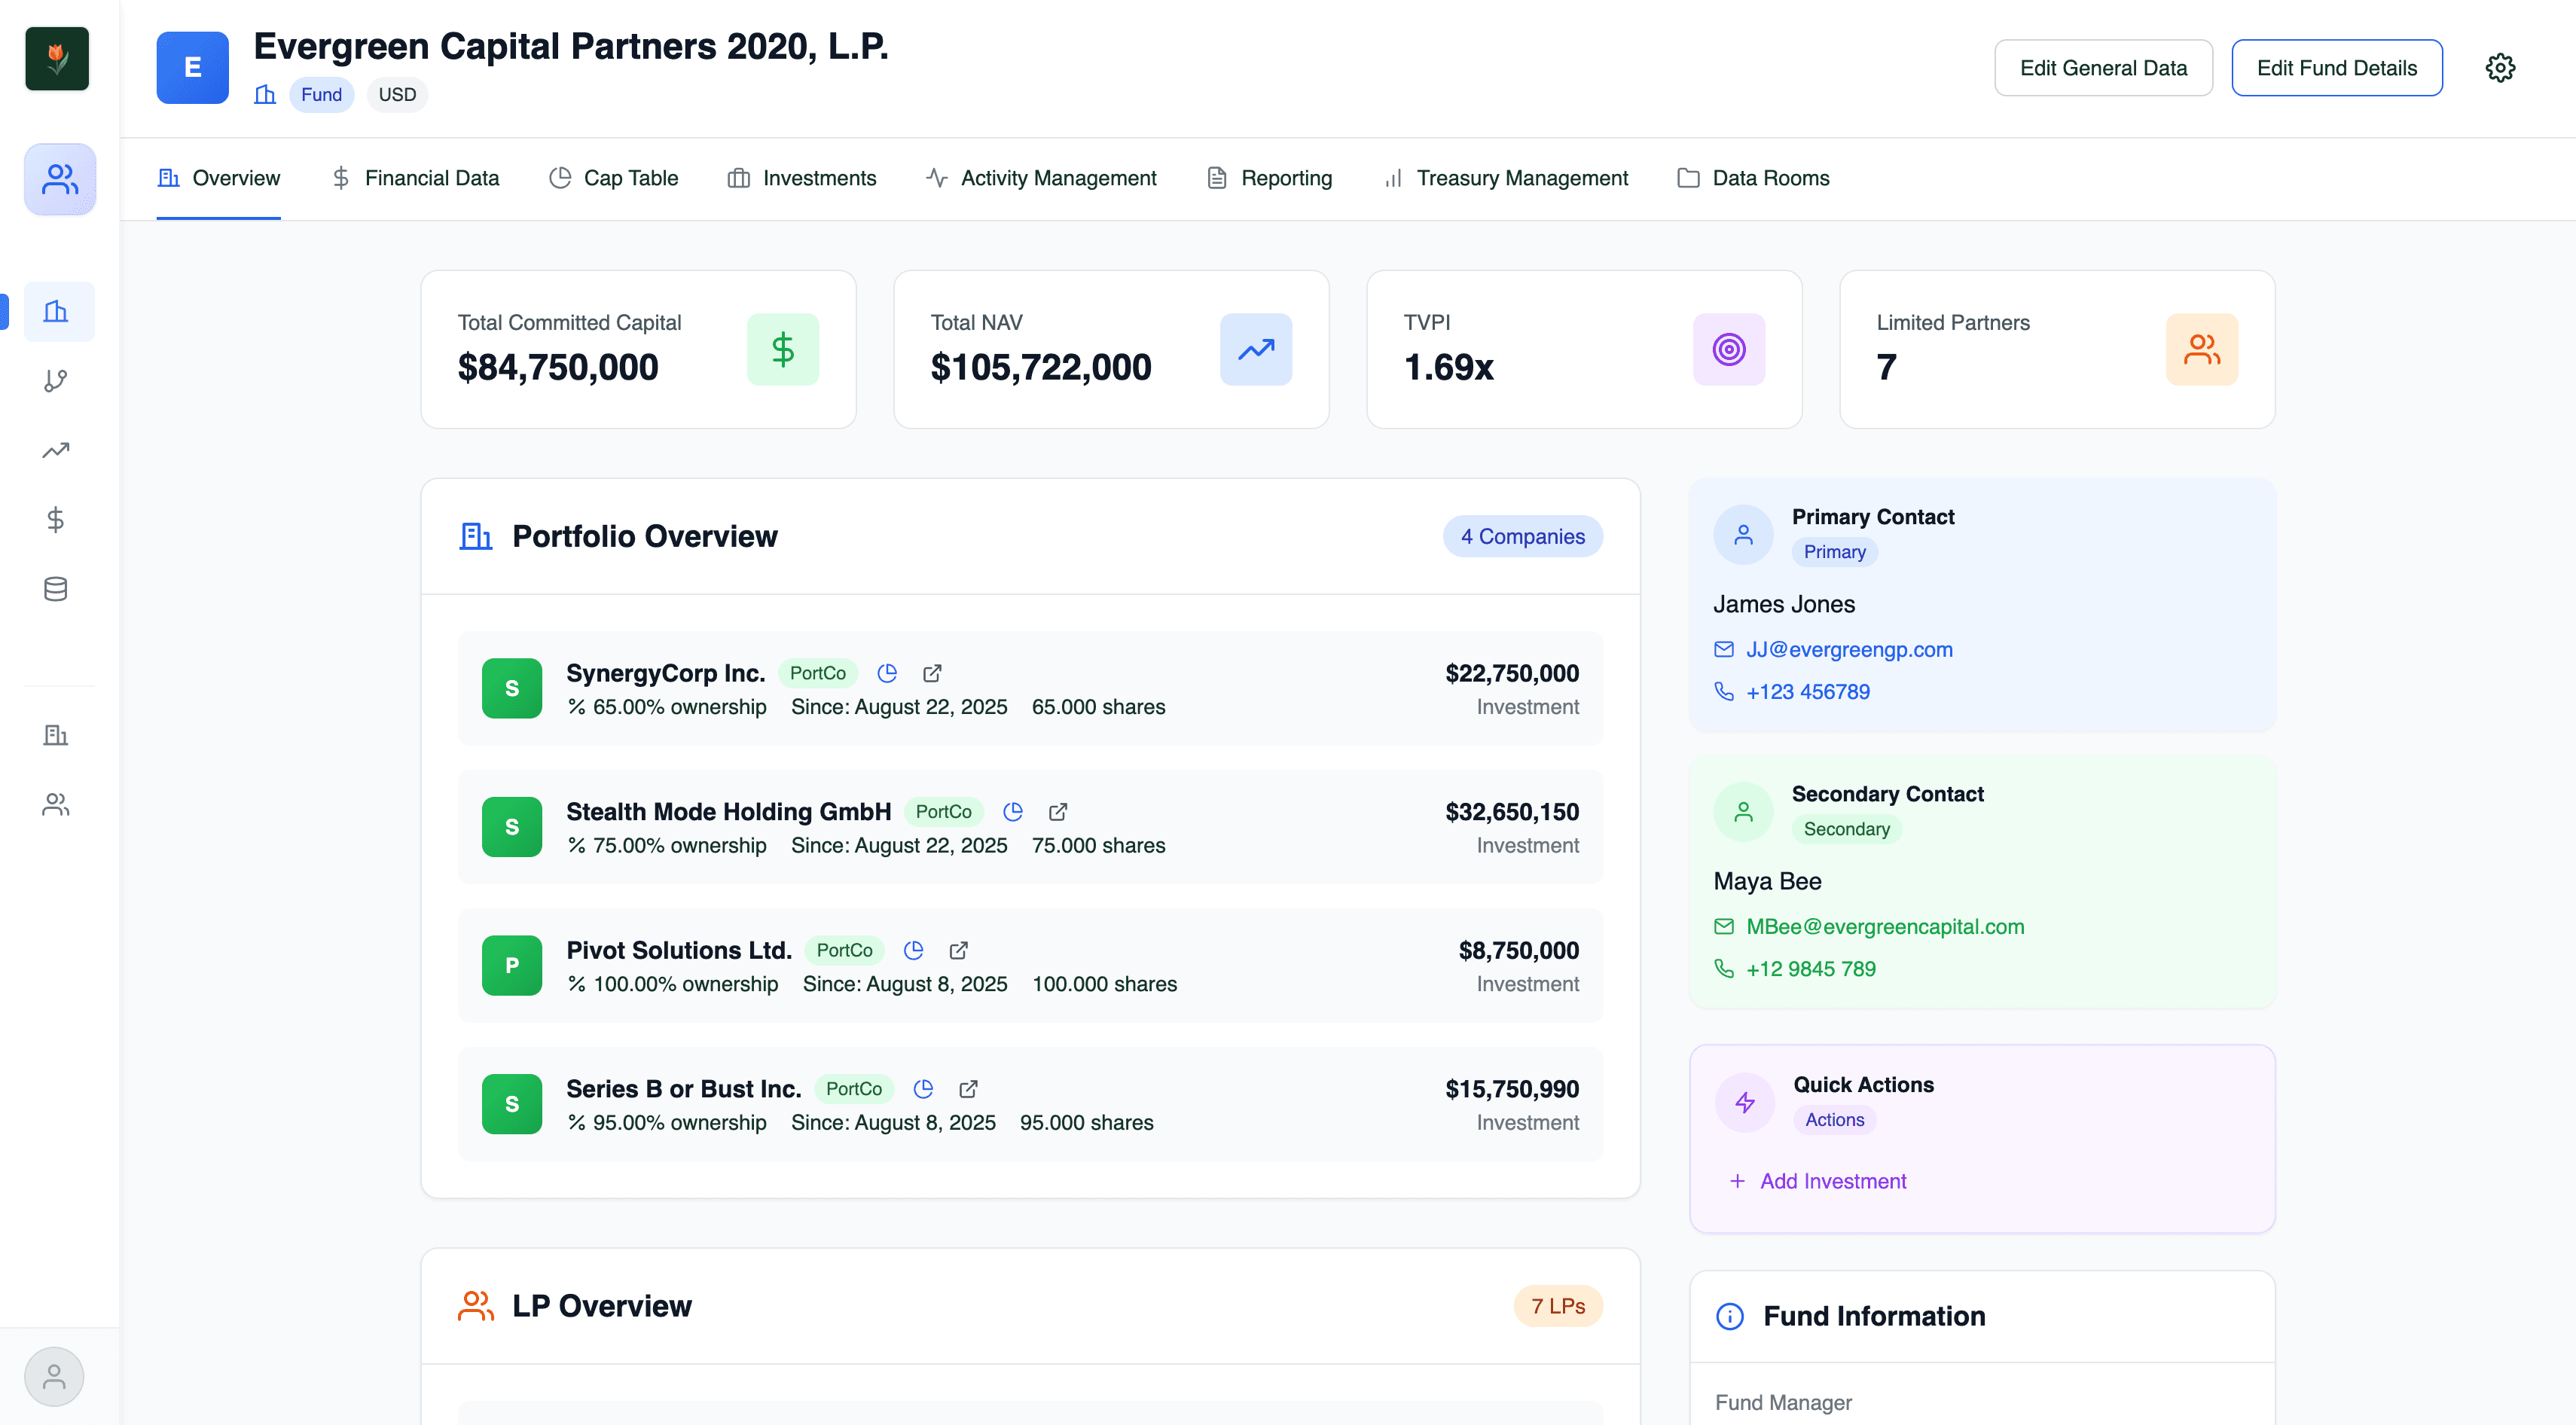The height and width of the screenshot is (1425, 2576).
Task: Call Maya Bee's phone number link
Action: coord(1810,969)
